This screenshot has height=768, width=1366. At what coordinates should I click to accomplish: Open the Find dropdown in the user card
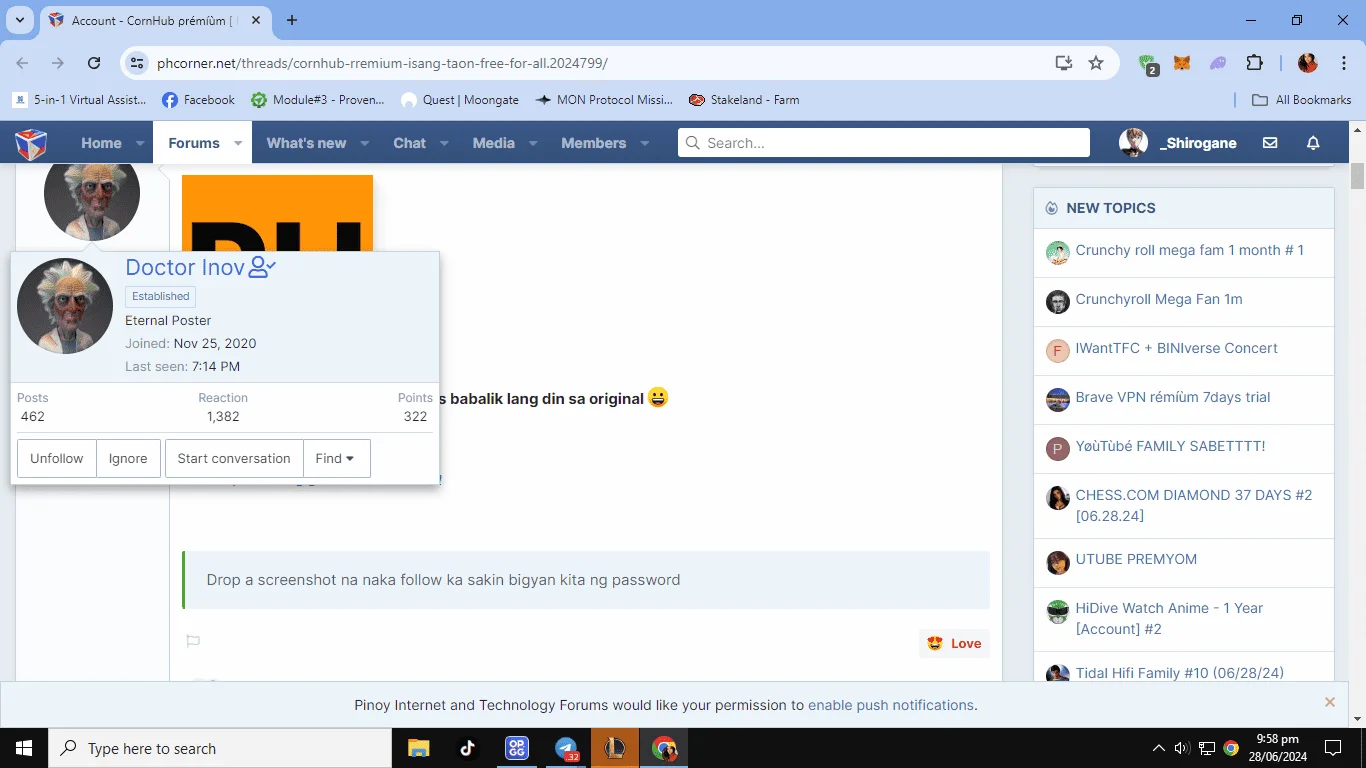[336, 458]
